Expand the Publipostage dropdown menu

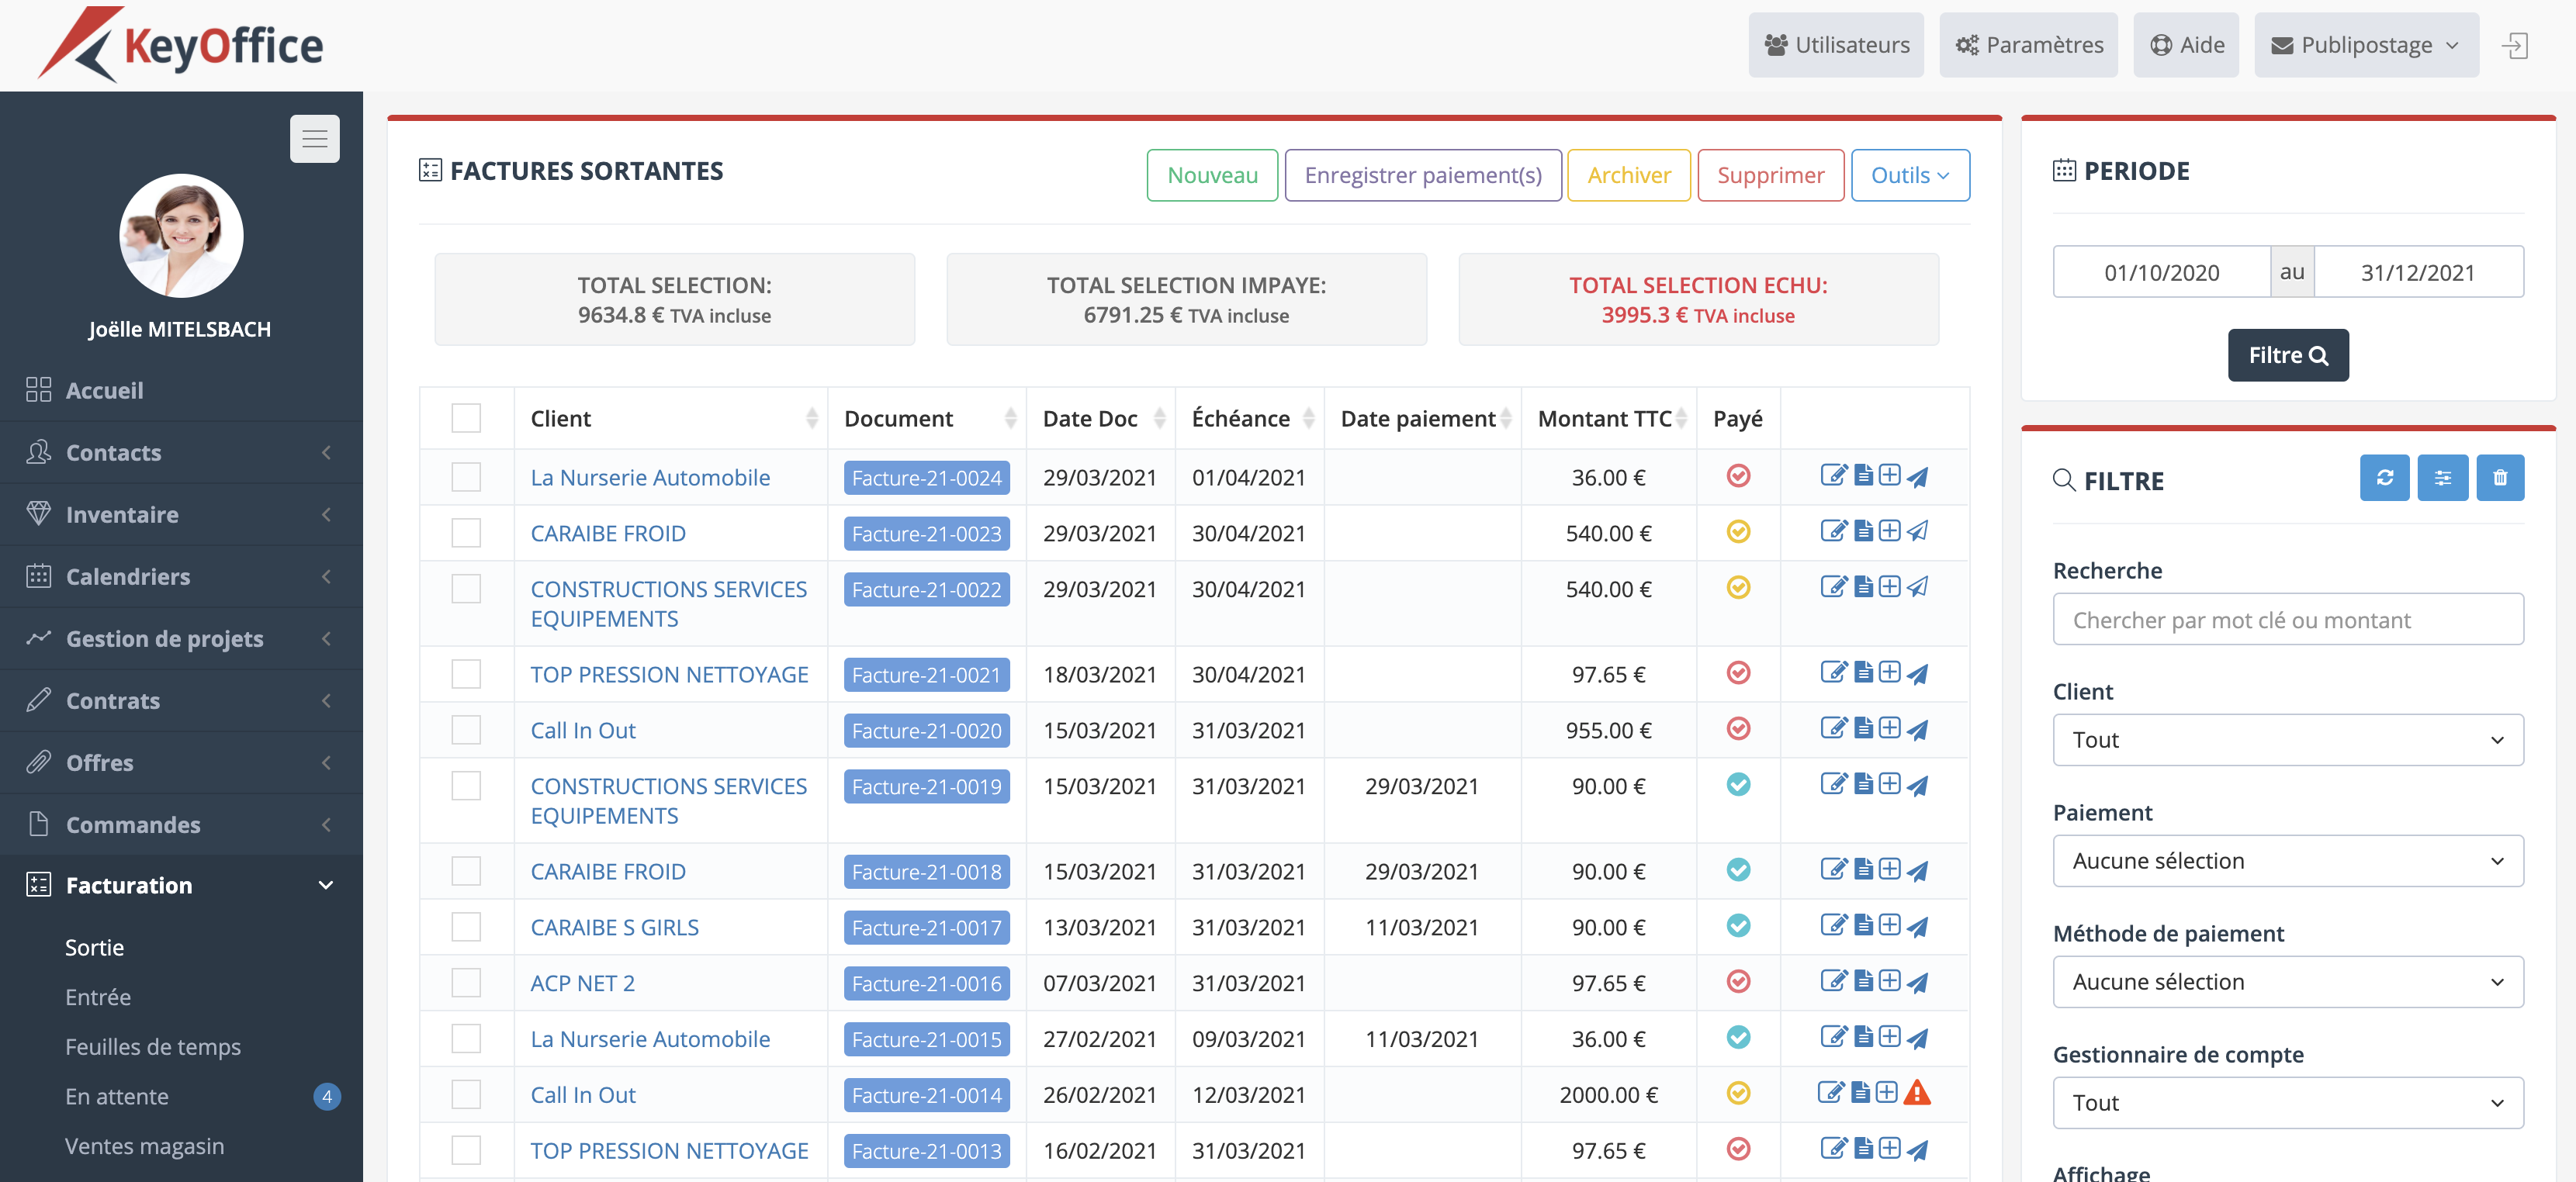pyautogui.click(x=2365, y=46)
